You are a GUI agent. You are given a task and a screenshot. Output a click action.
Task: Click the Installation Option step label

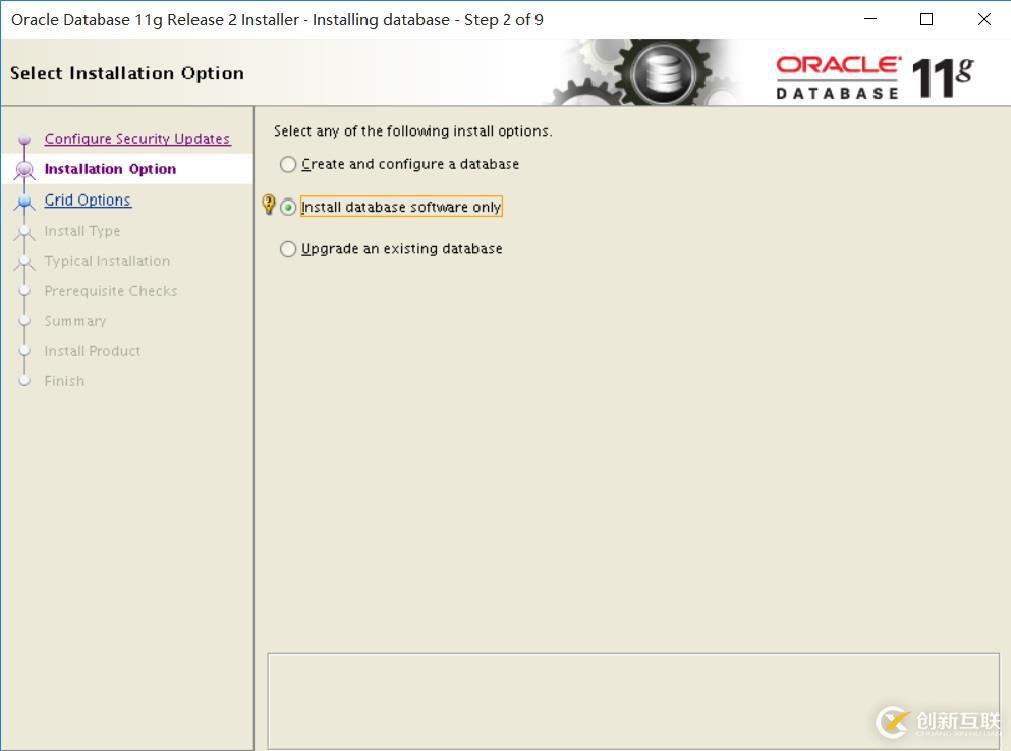(110, 169)
